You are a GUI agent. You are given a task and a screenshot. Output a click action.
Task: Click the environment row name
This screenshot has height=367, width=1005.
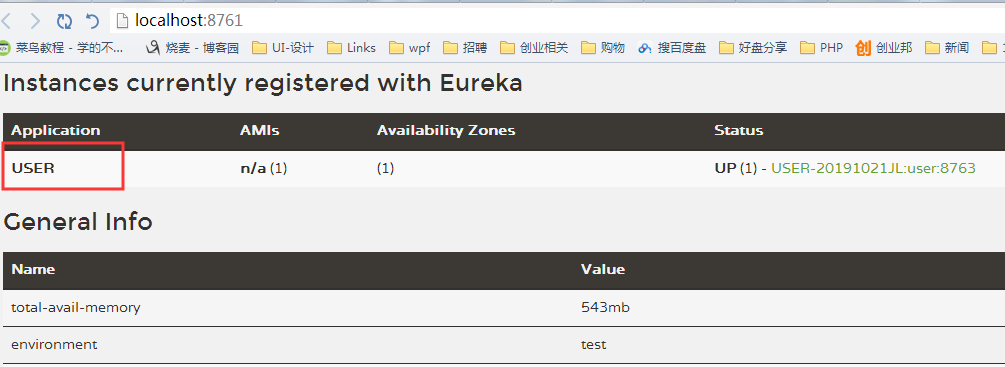[x=54, y=345]
